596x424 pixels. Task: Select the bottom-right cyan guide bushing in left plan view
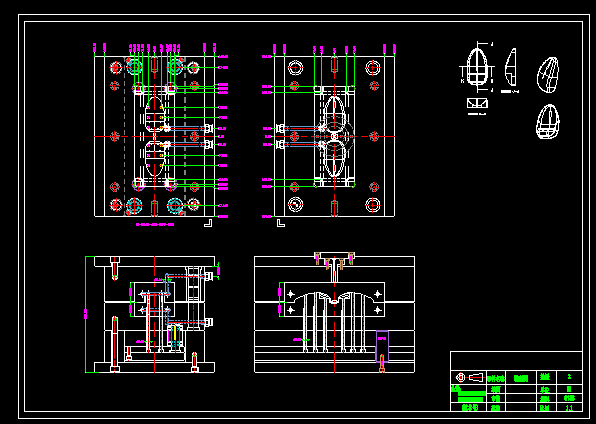click(175, 205)
